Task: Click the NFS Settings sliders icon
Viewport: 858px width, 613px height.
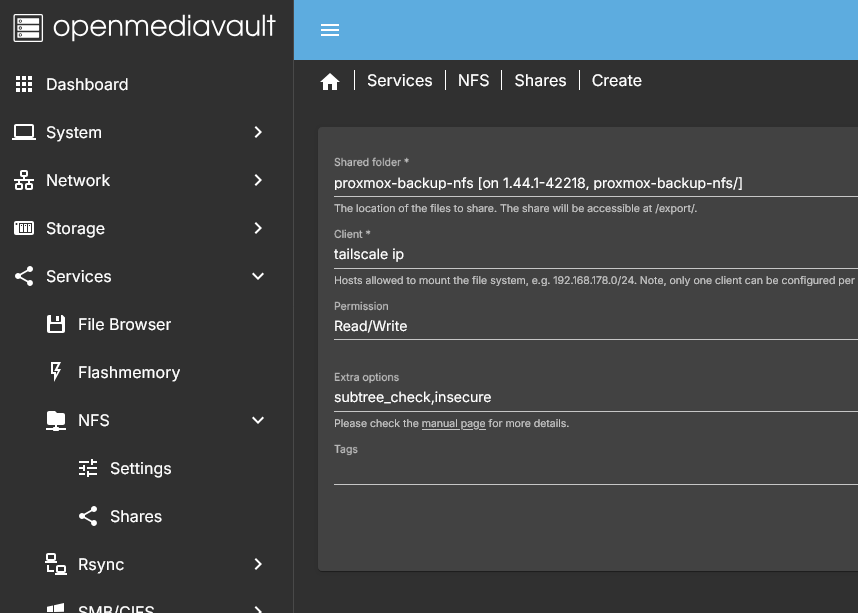Action: (x=88, y=468)
